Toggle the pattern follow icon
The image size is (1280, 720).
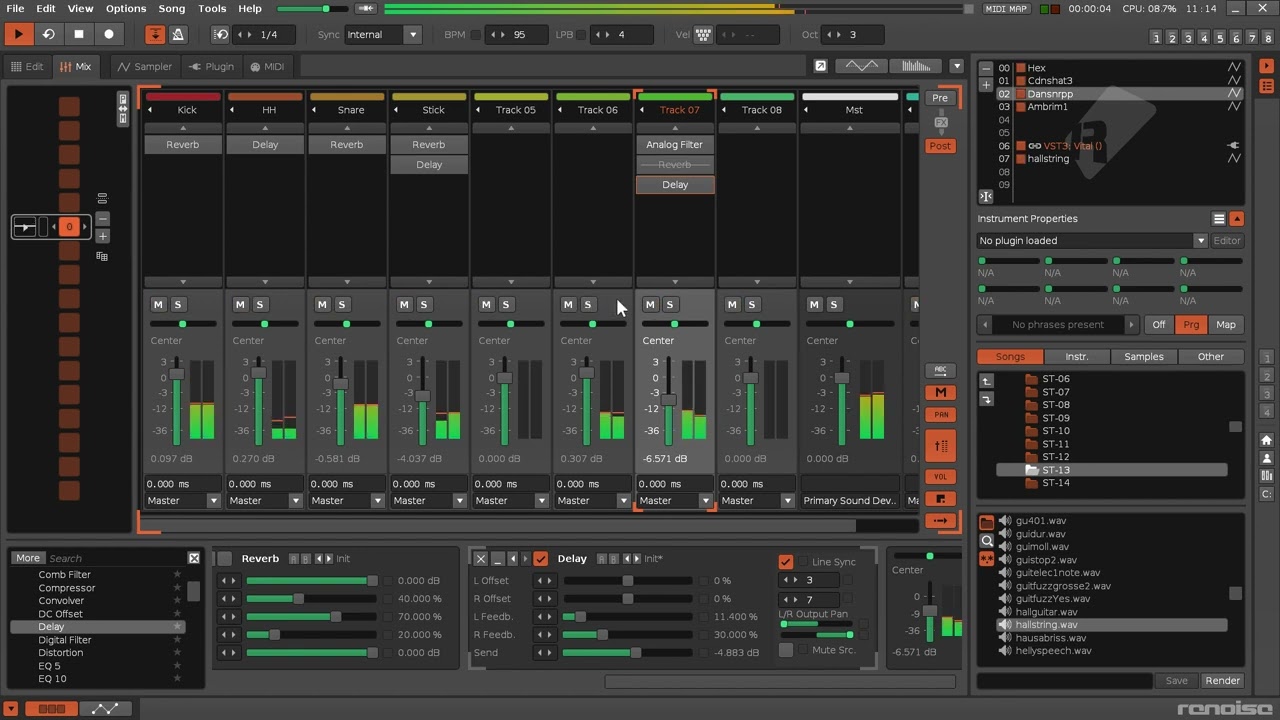(155, 34)
